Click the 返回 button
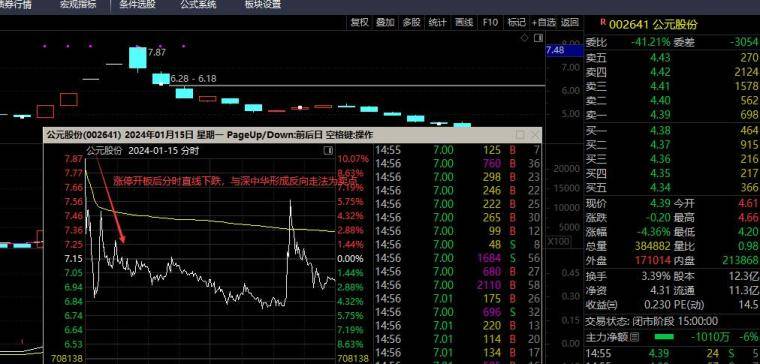 pyautogui.click(x=570, y=22)
